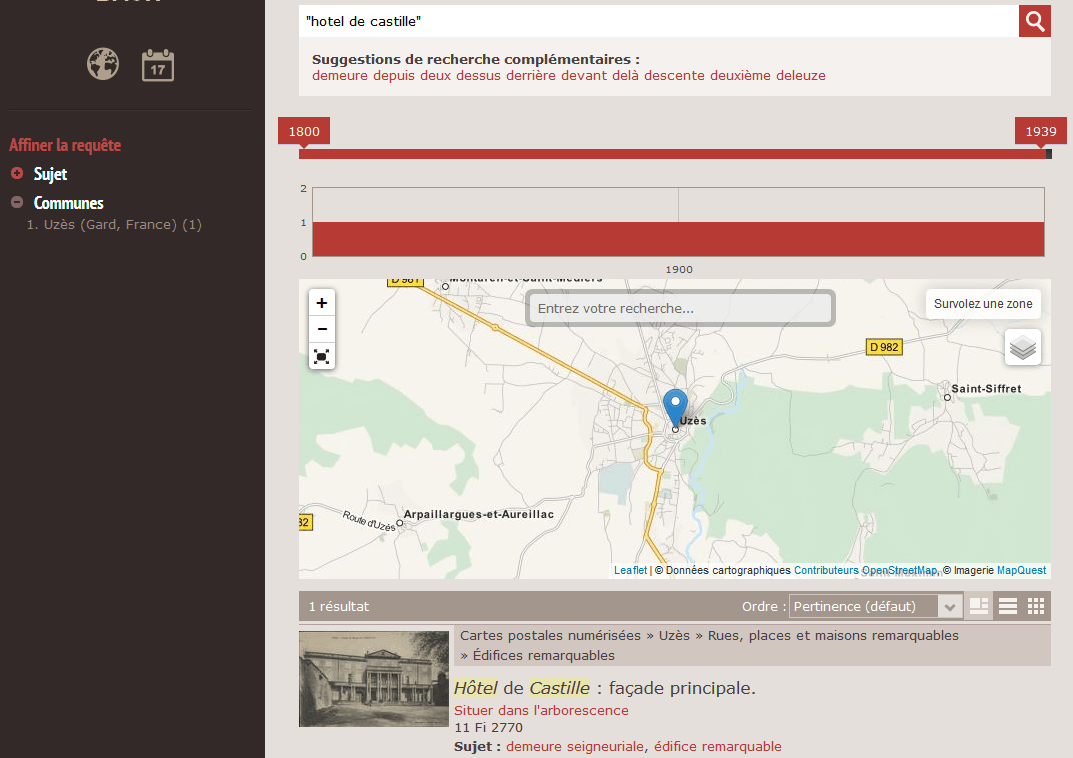Viewport: 1073px width, 758px height.
Task: Switch to list results view
Action: (1008, 606)
